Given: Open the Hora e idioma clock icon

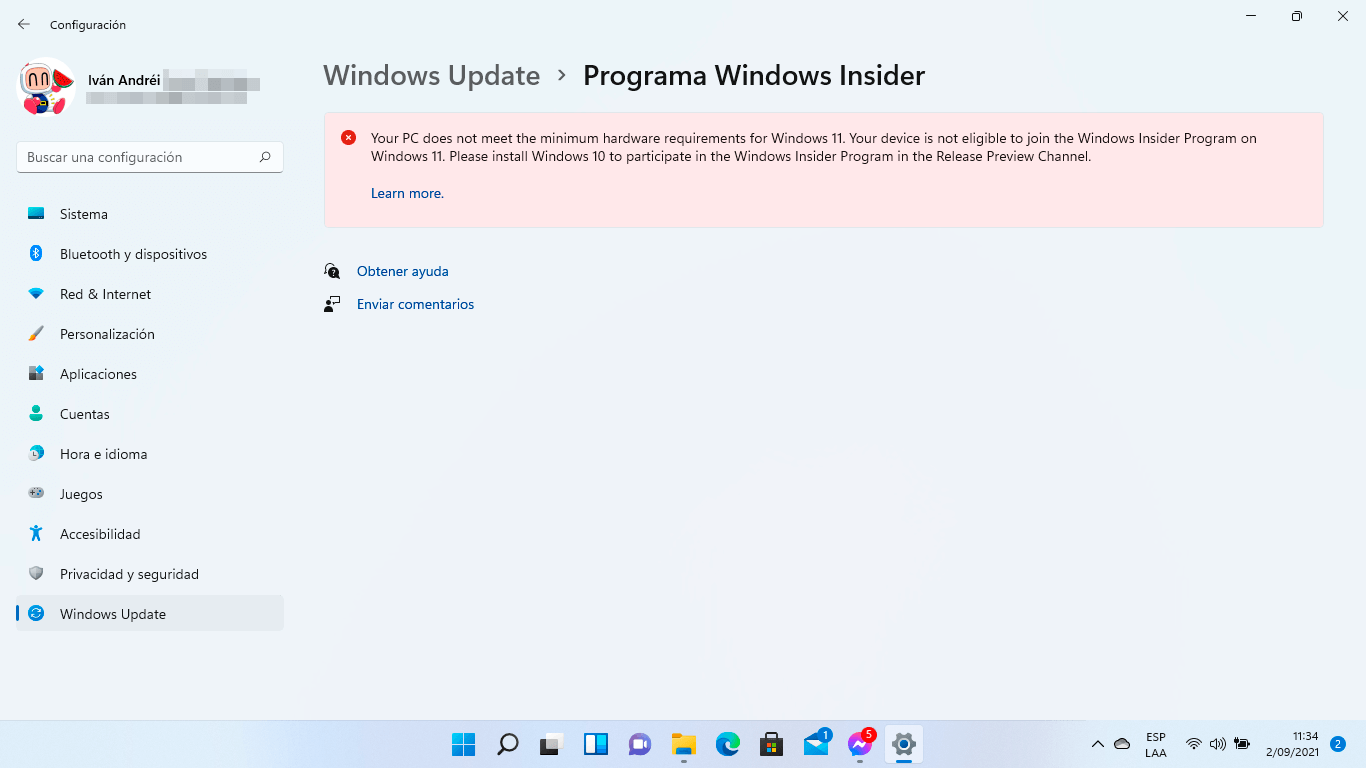Looking at the screenshot, I should tap(36, 454).
